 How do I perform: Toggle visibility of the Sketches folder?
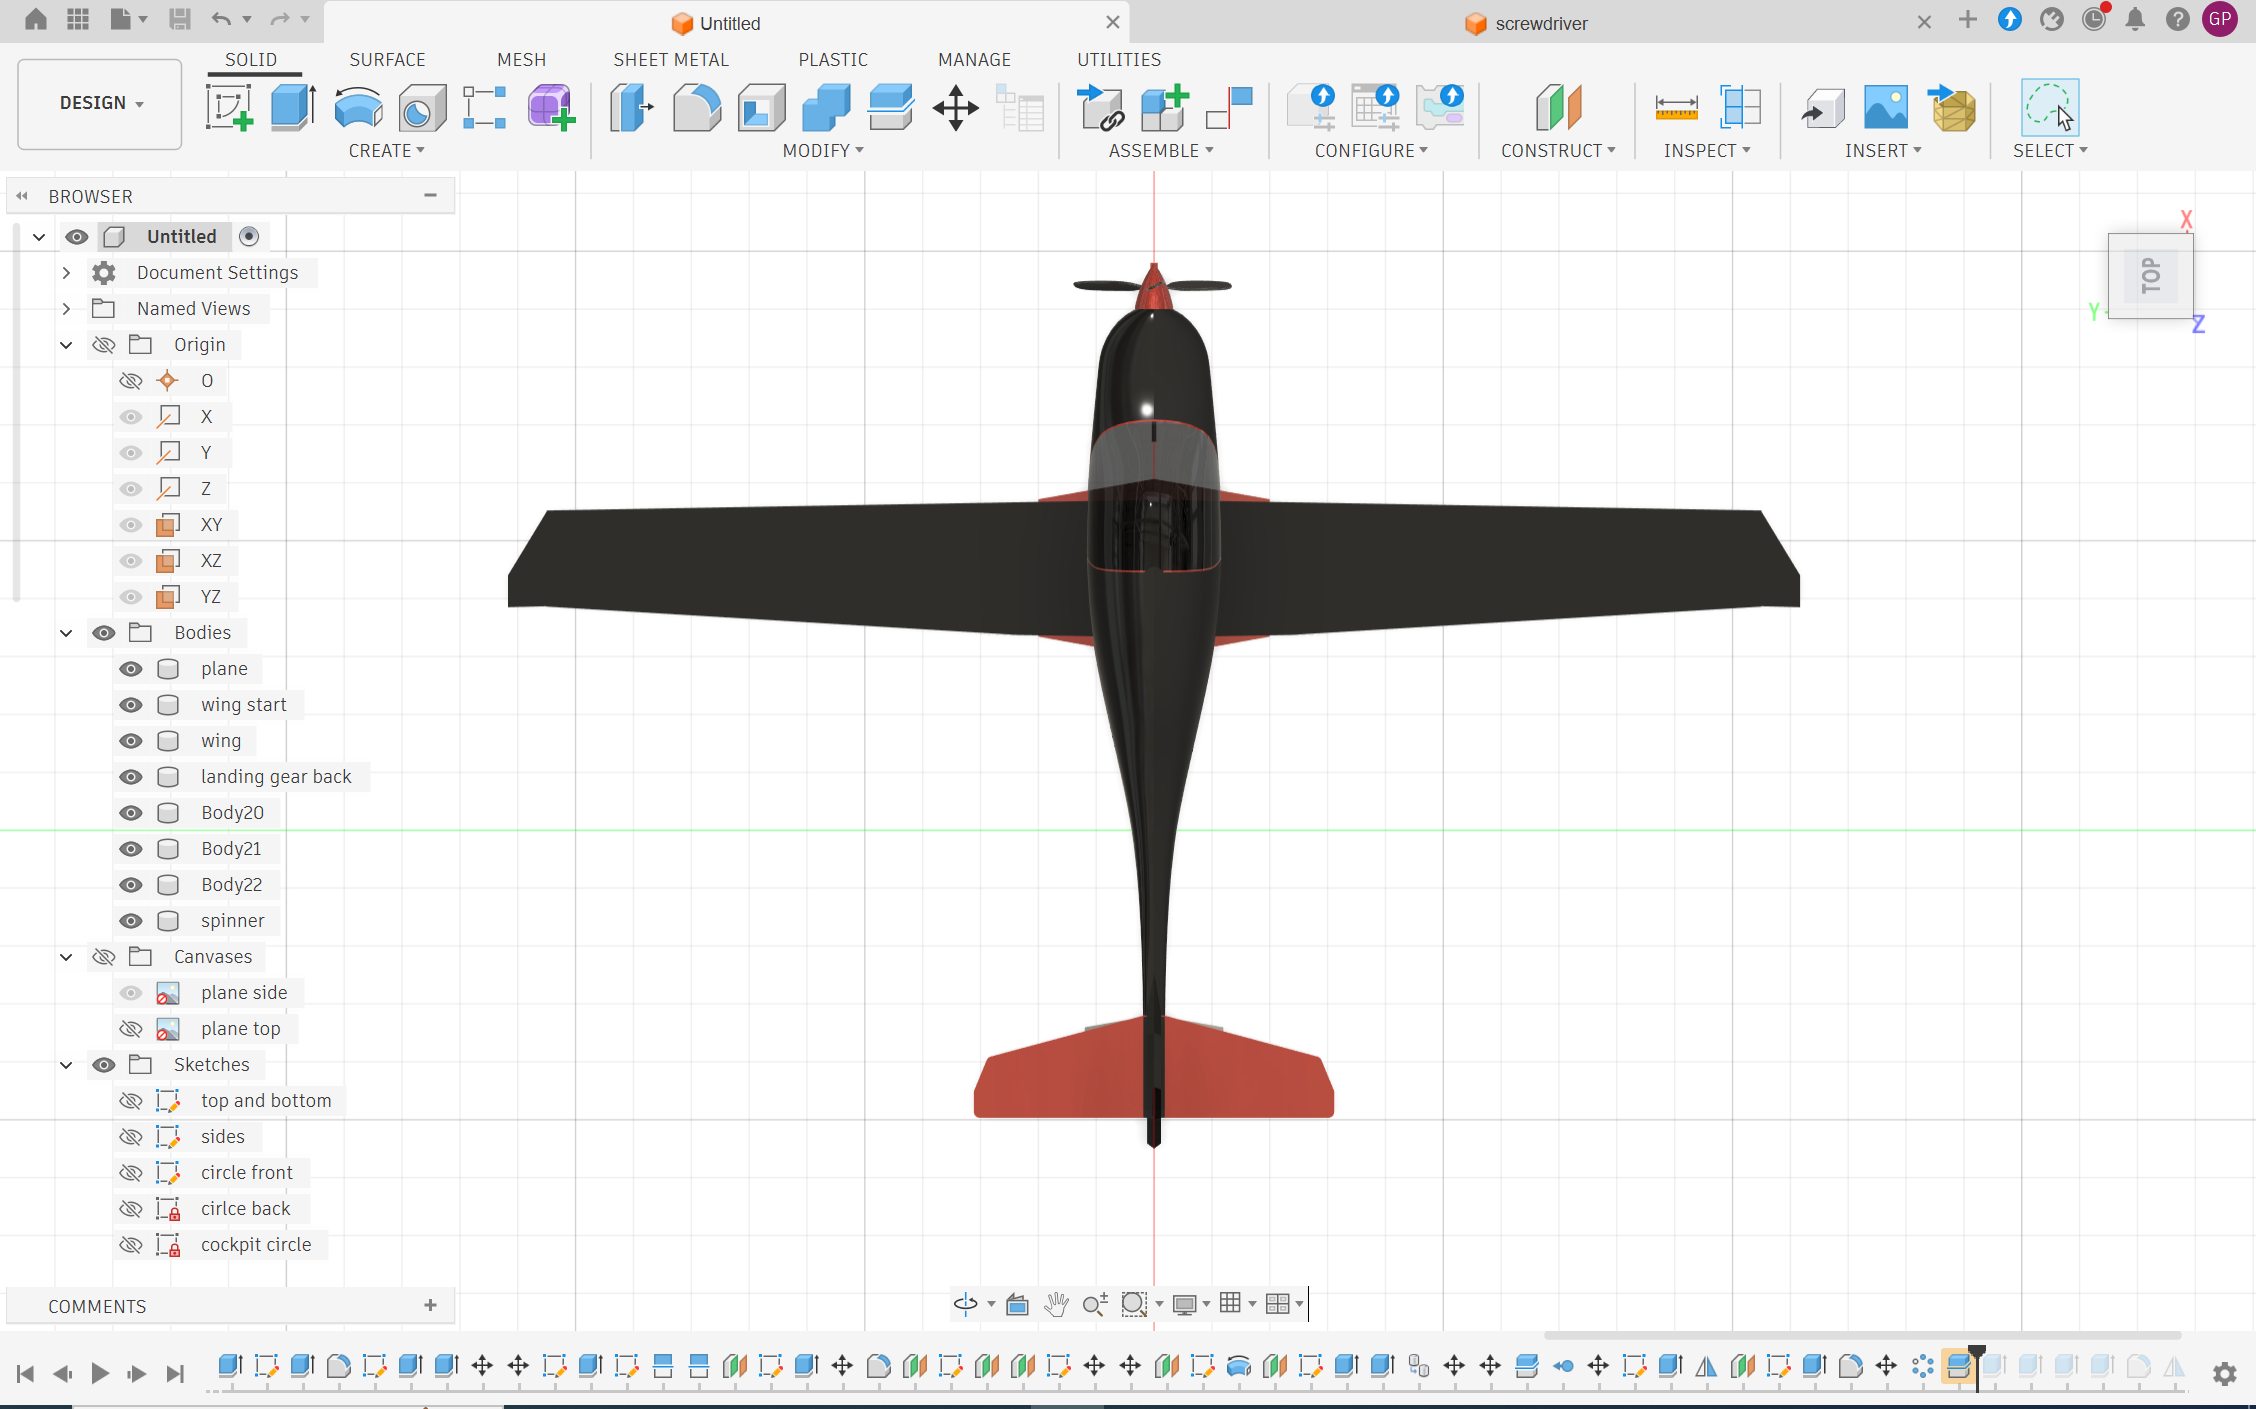point(104,1065)
